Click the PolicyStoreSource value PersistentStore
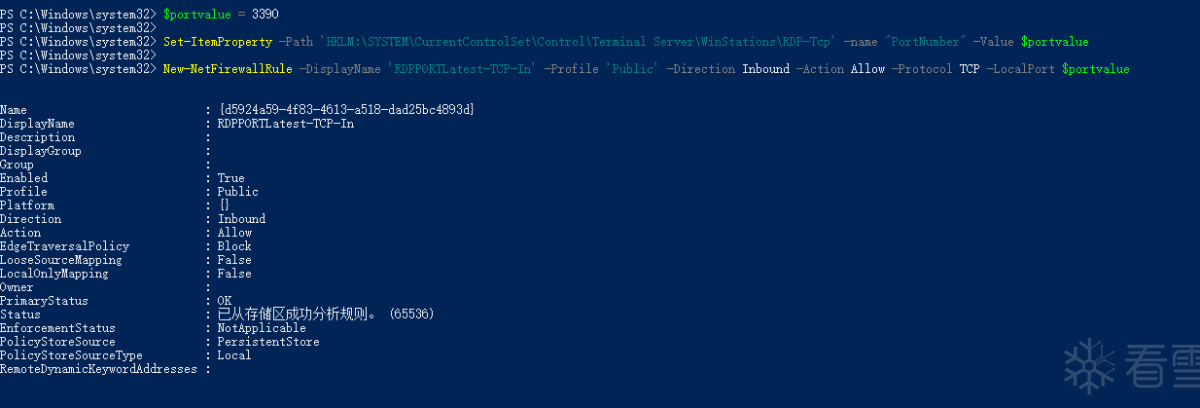Screen dimensions: 1200x408 click(269, 342)
